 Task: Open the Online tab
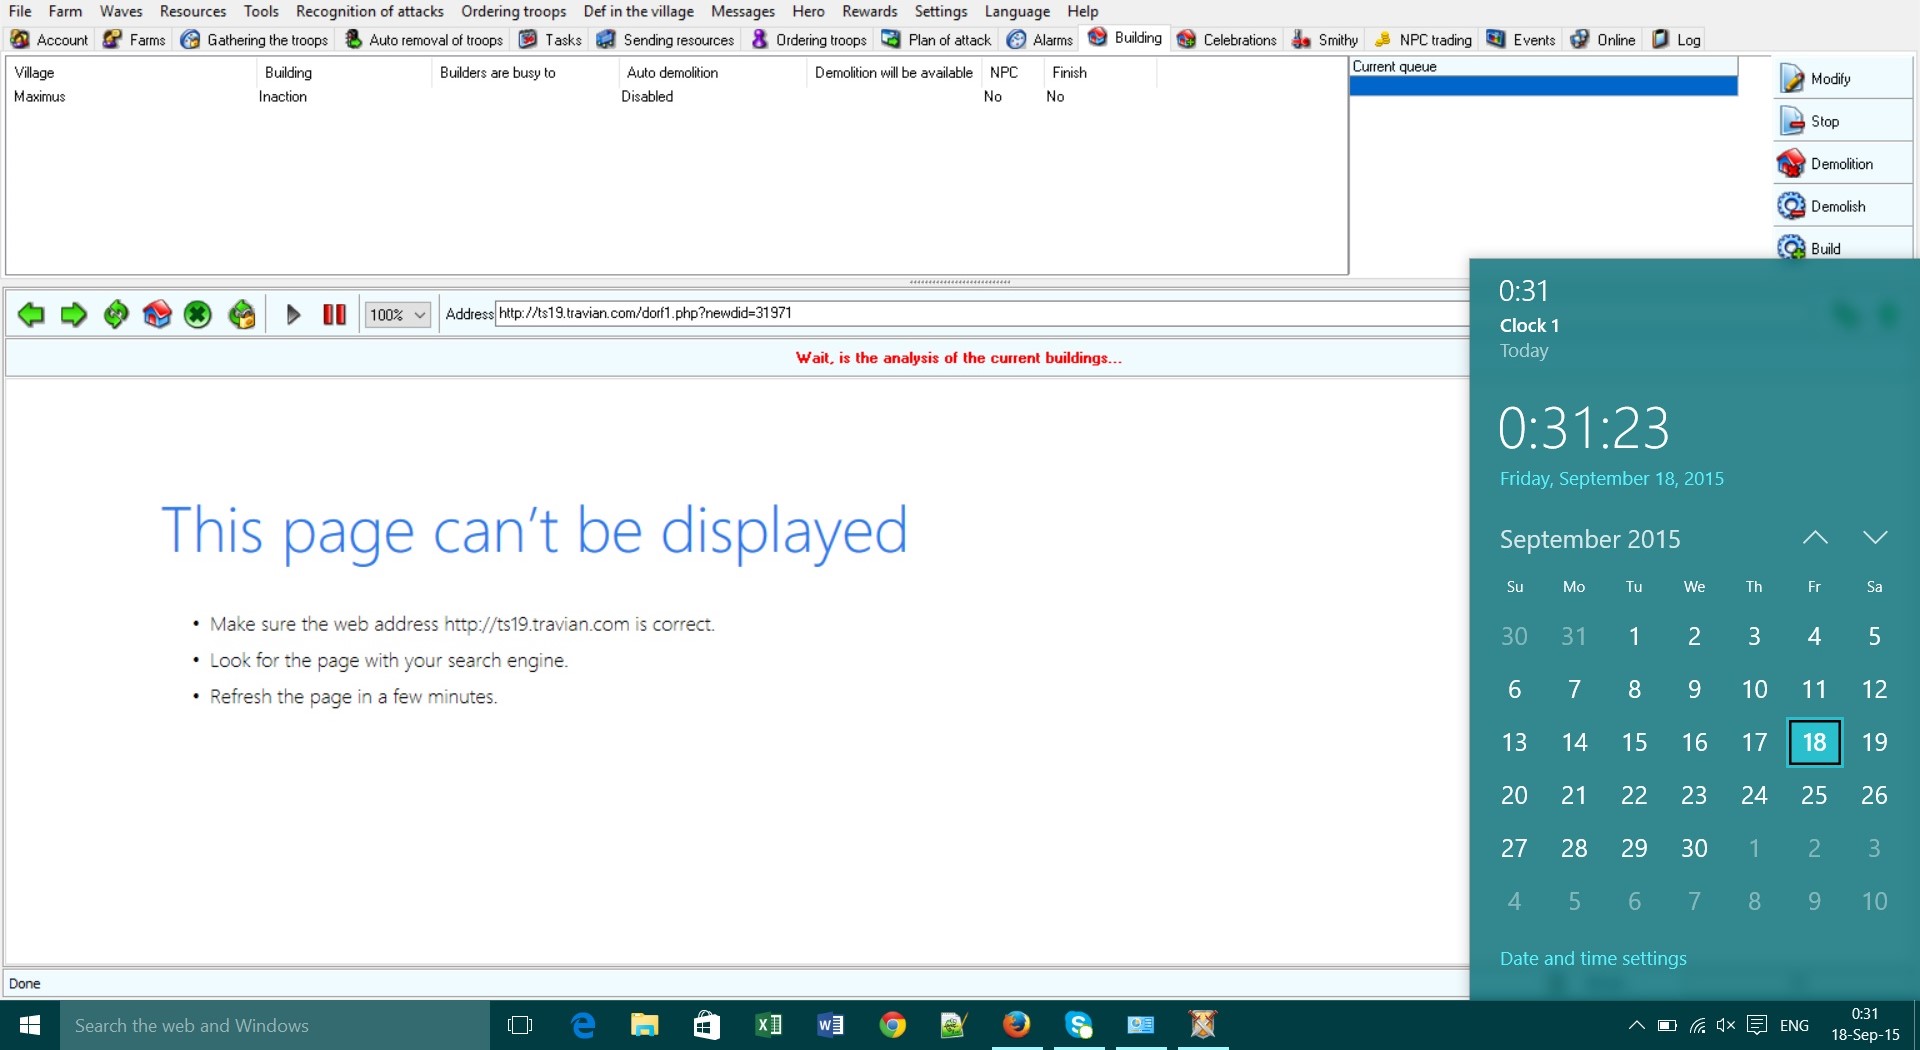(1603, 40)
